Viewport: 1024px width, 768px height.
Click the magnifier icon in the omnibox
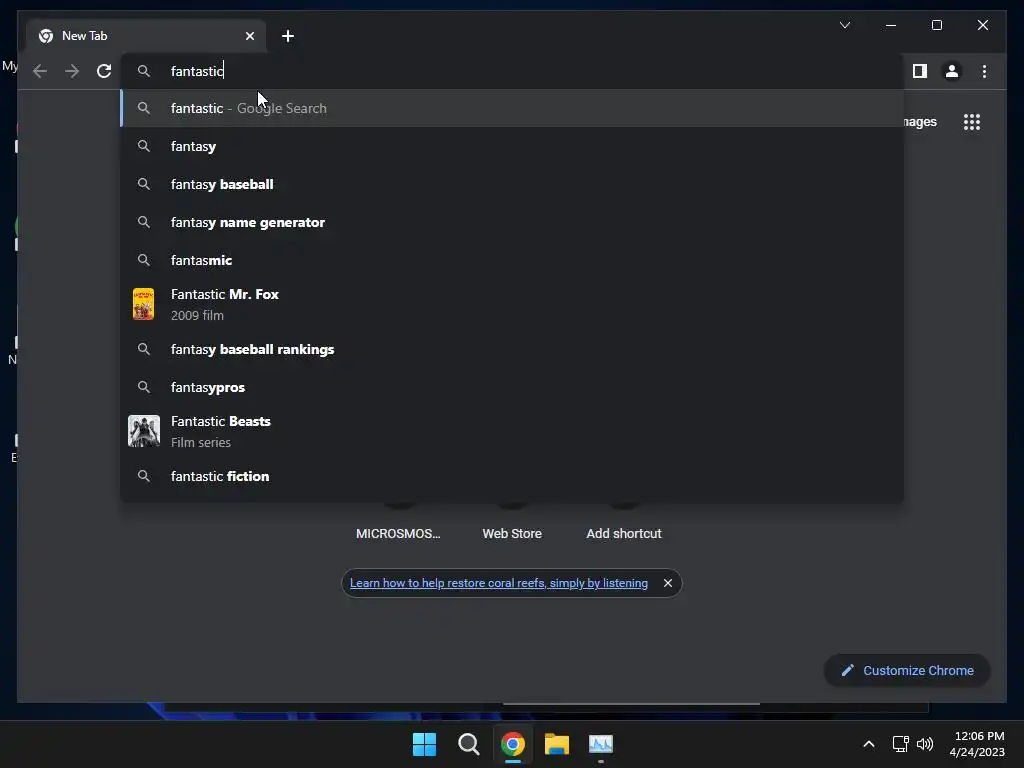144,71
